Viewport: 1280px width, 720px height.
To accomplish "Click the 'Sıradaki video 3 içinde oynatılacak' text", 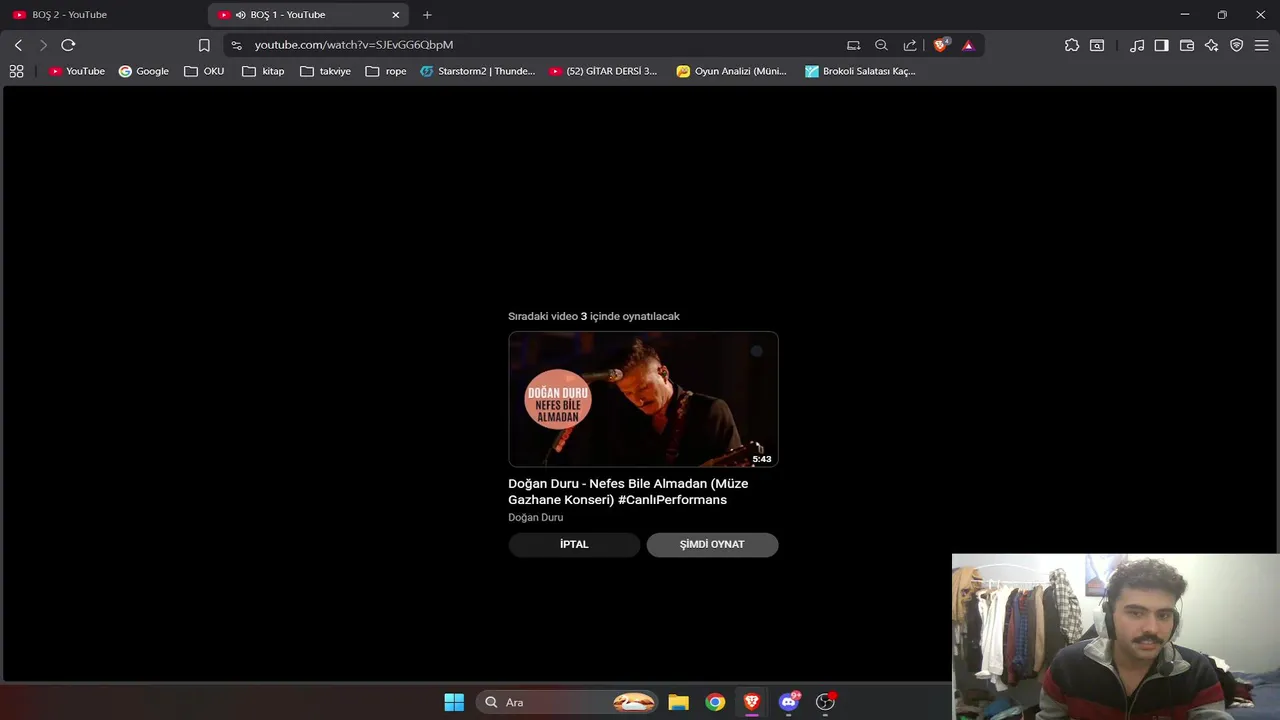I will pos(594,316).
